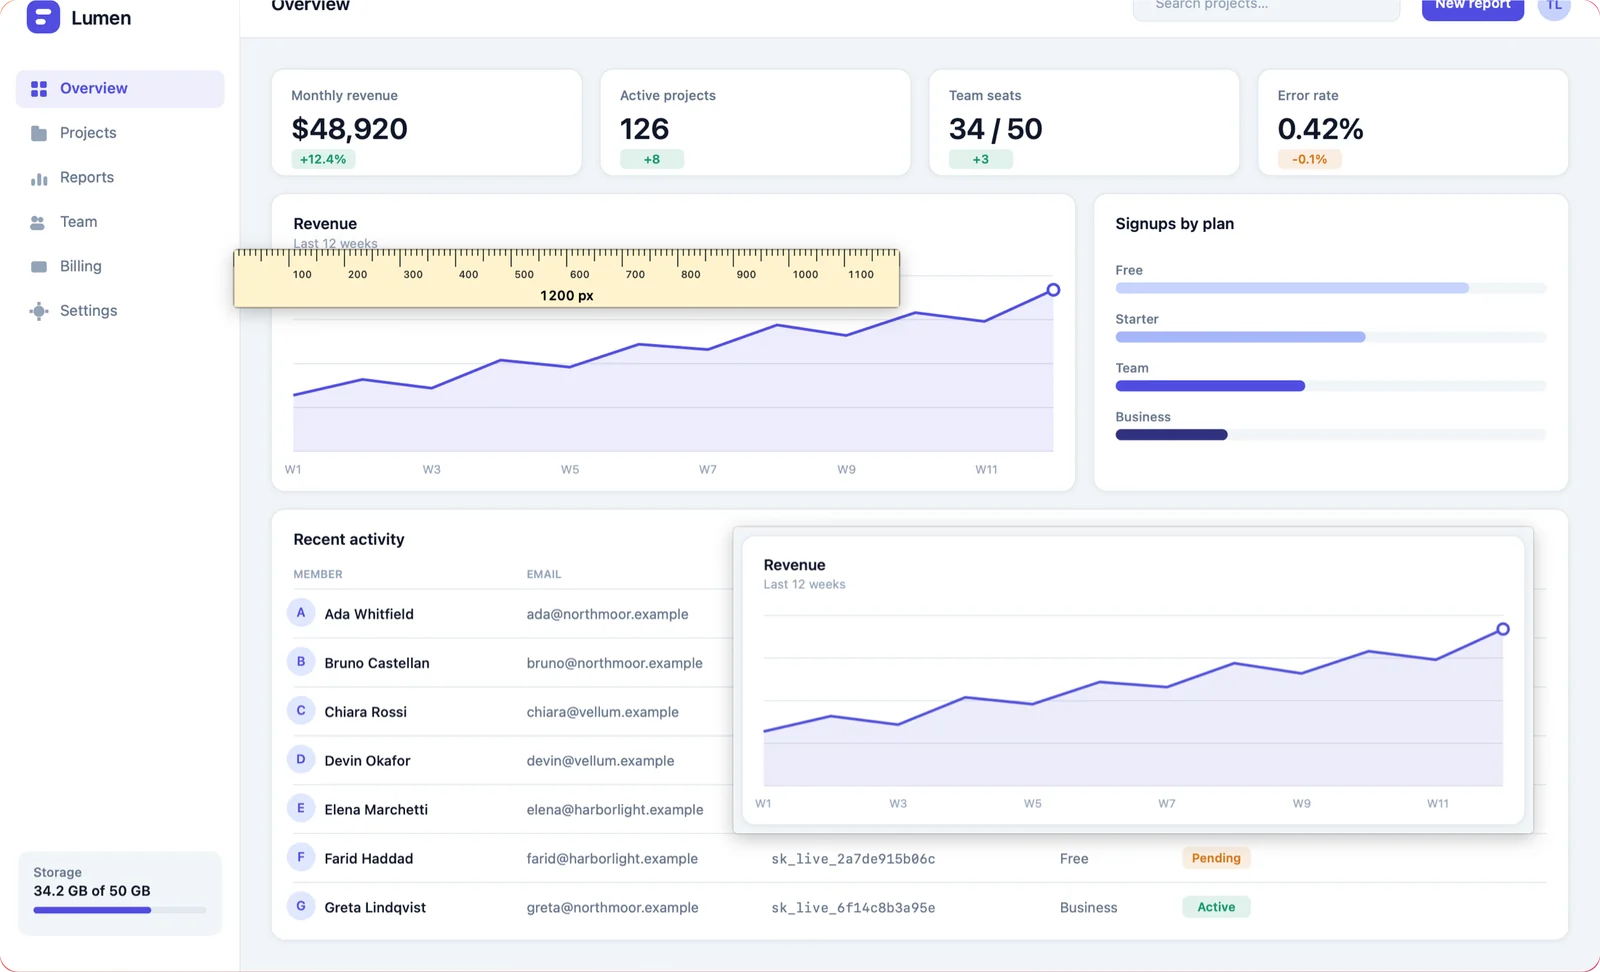Click the Free plan signups bar
This screenshot has height=972, width=1600.
(x=1331, y=288)
